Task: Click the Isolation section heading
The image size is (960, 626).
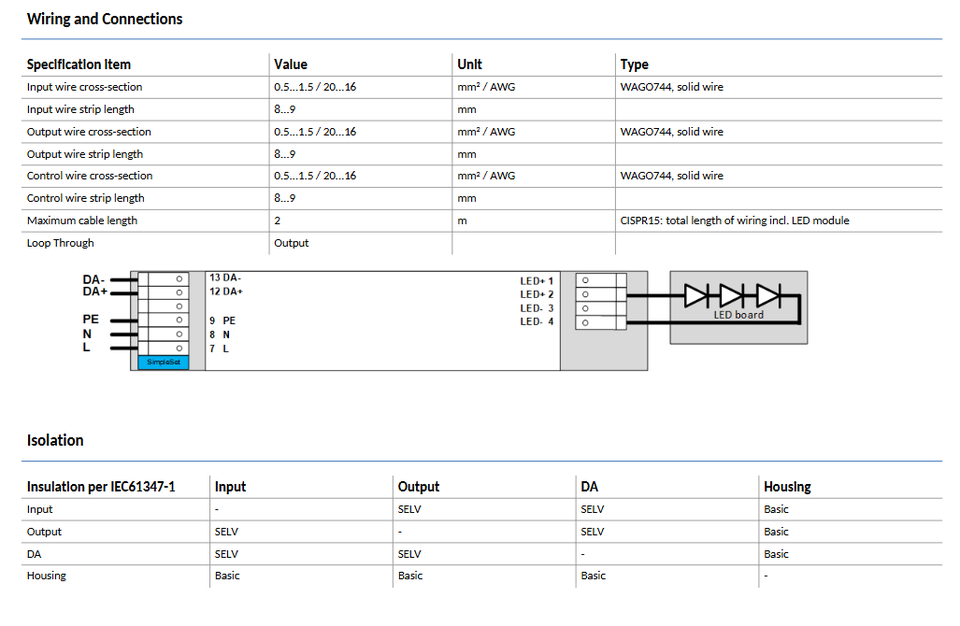Action: [55, 440]
